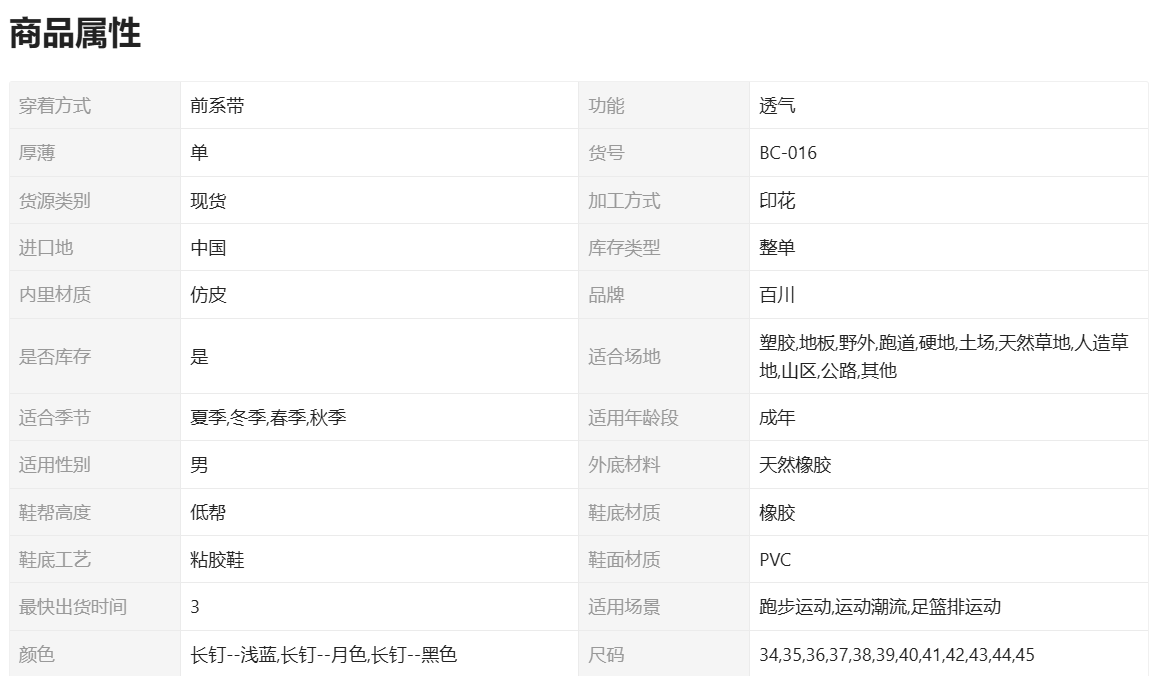Screen dimensions: 1150x676
Task: Click the 中国 import origin value
Action: 208,248
